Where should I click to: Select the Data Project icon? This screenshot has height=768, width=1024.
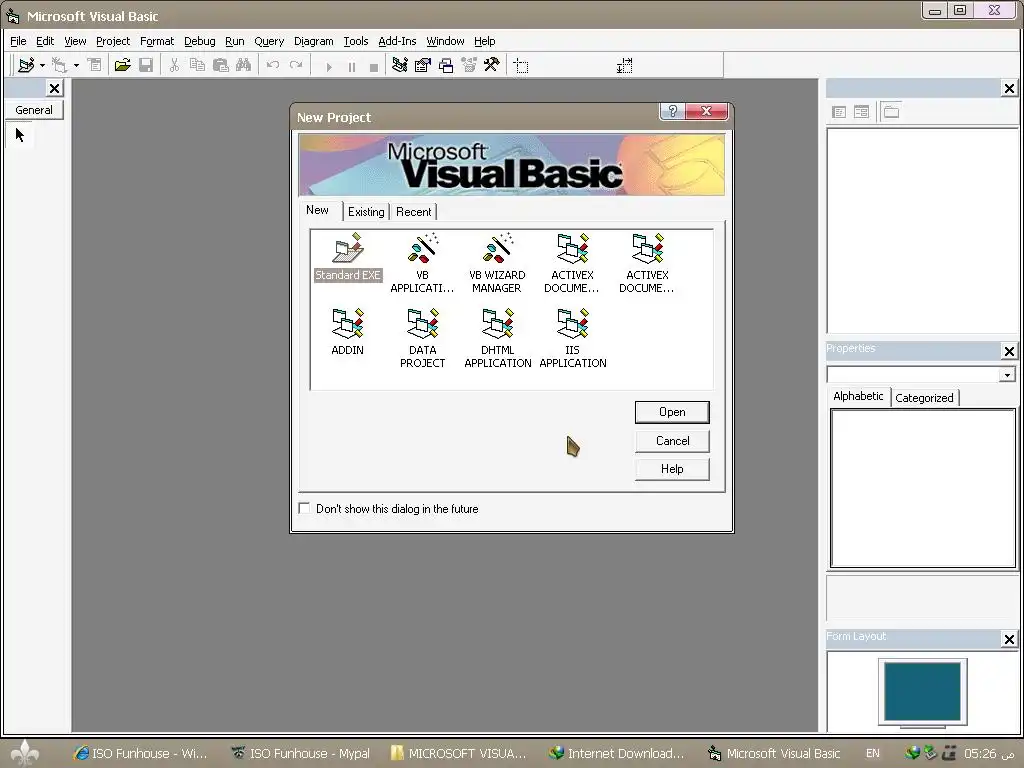[423, 338]
